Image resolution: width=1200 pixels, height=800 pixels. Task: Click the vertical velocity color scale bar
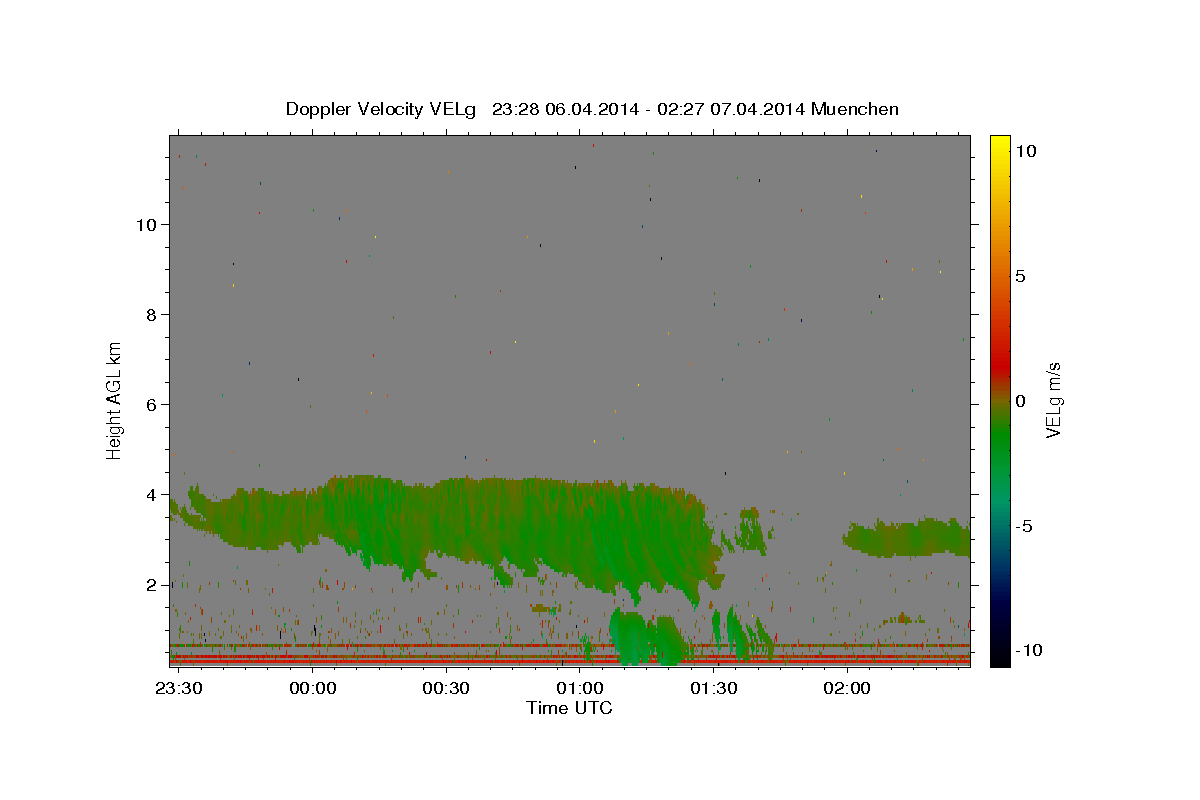pos(999,400)
